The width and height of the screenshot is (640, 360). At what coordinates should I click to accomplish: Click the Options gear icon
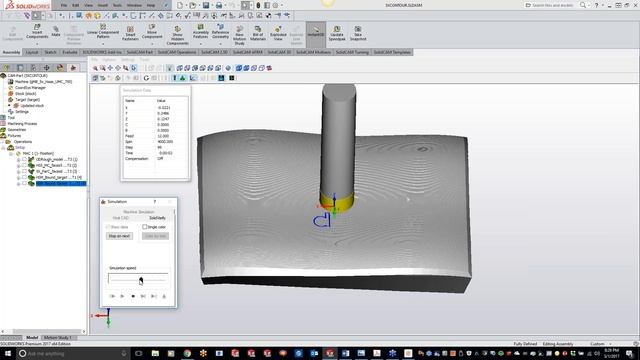tap(276, 5)
